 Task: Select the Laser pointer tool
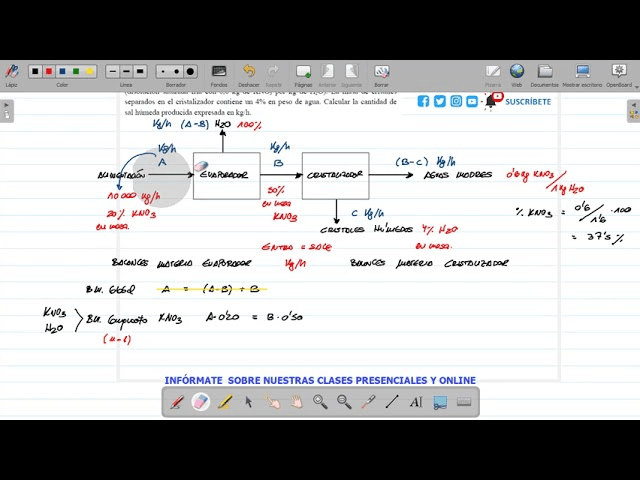368,402
